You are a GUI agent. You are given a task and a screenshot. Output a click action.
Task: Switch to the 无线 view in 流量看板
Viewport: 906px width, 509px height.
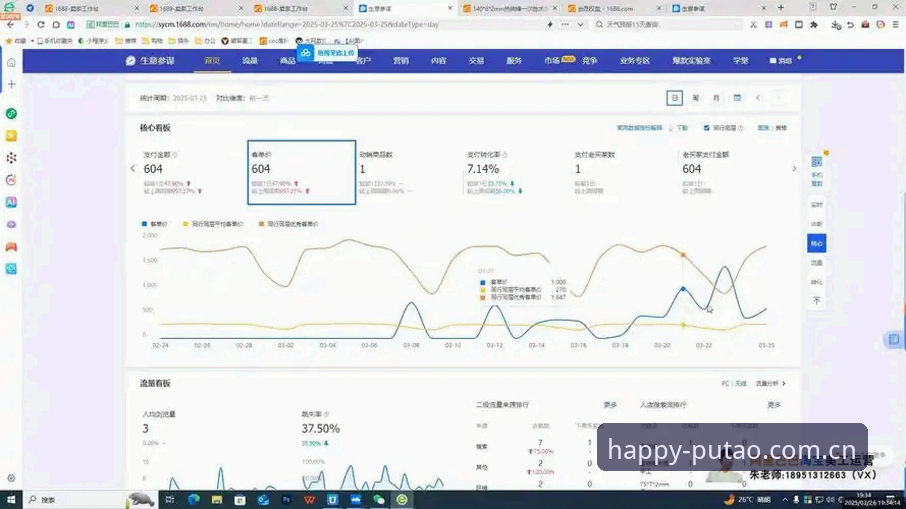(741, 383)
